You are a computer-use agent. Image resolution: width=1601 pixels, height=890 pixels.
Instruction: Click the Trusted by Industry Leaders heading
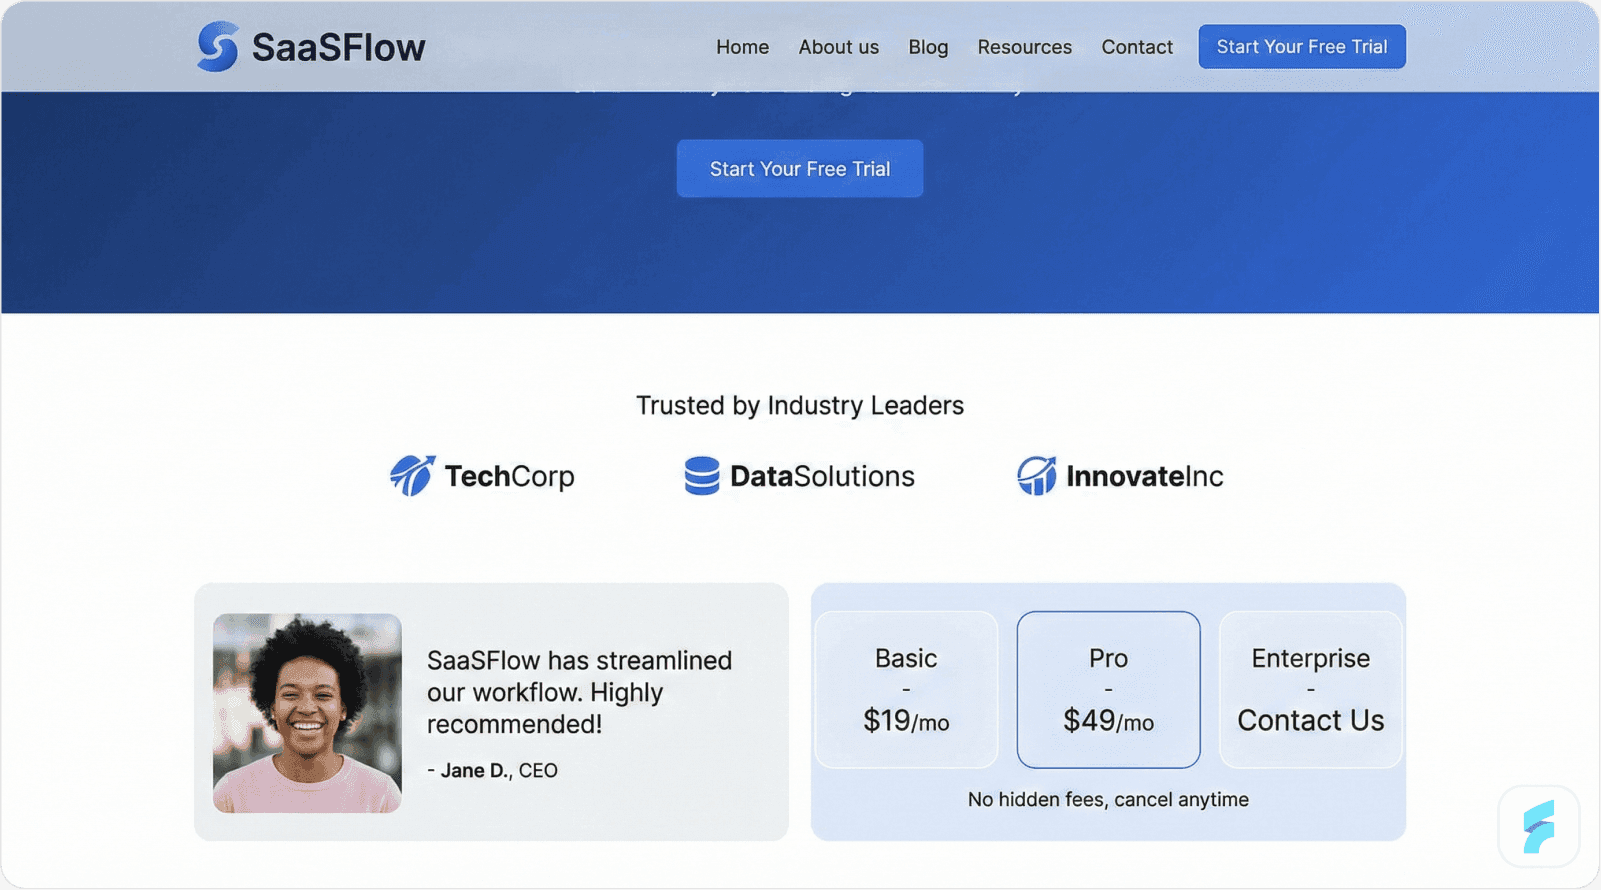coord(800,405)
